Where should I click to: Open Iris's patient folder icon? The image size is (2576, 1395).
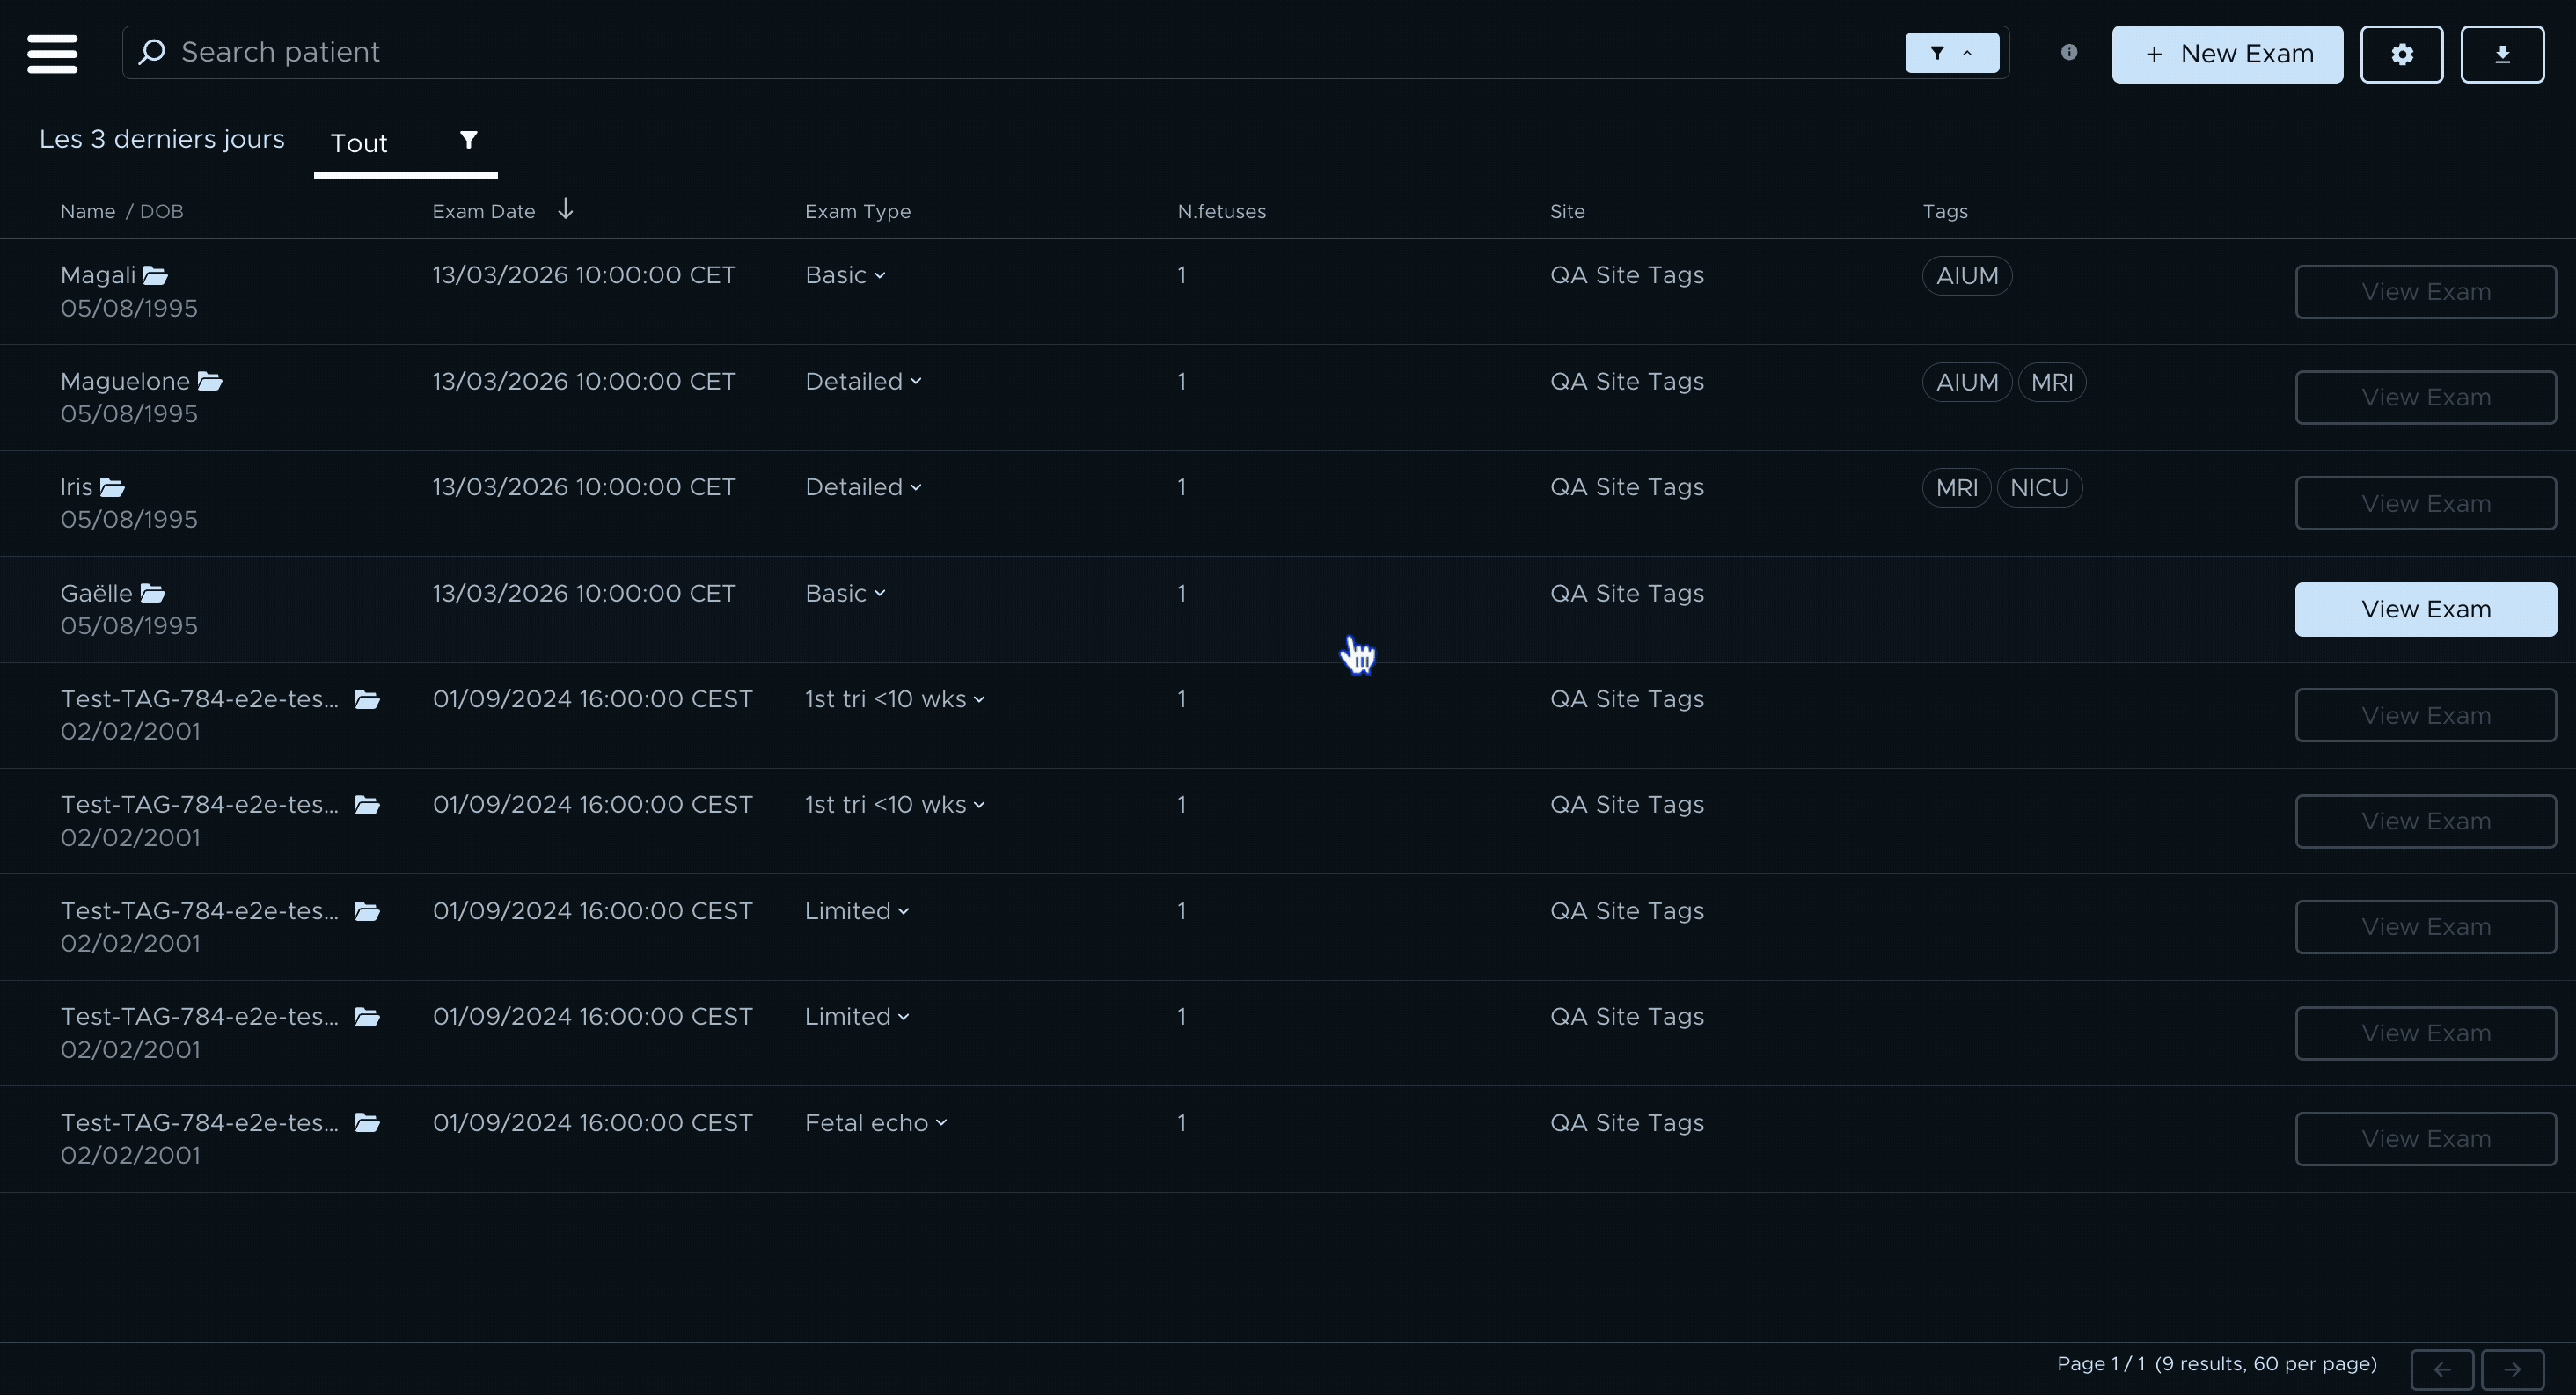(112, 487)
